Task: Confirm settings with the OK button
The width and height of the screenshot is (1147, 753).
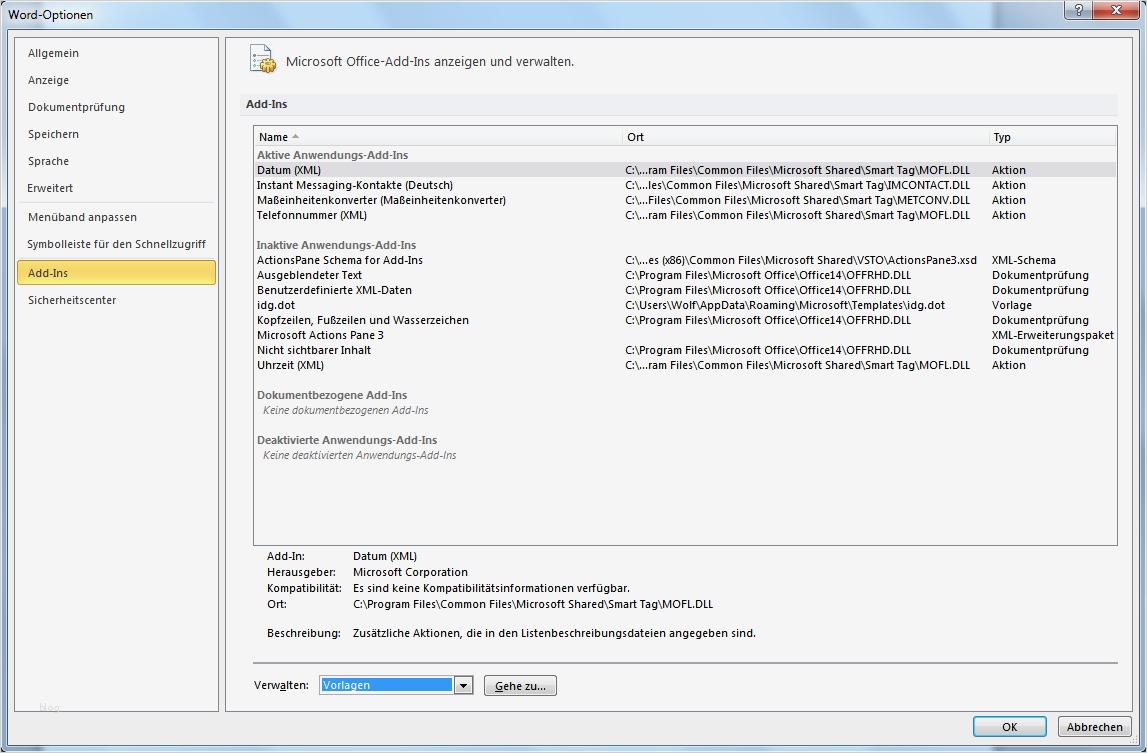Action: [1009, 726]
